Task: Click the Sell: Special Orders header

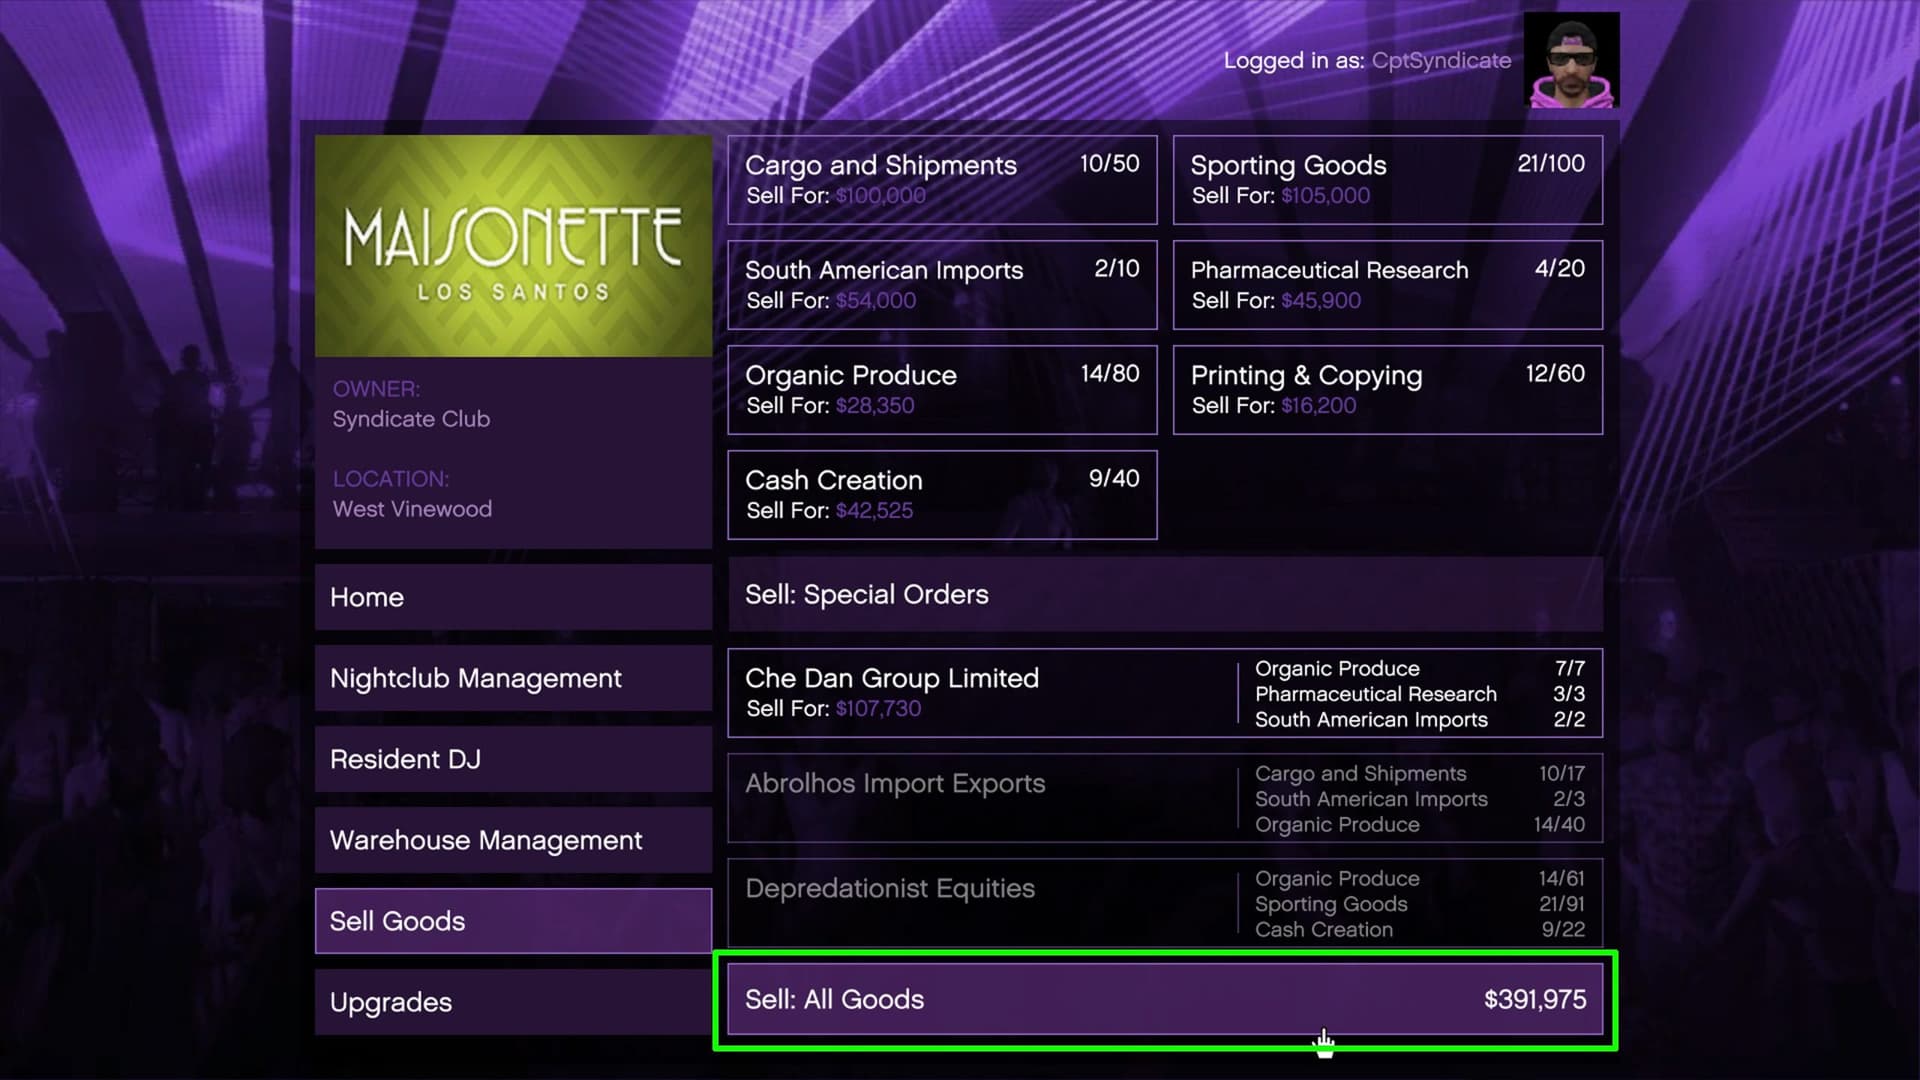Action: [x=1165, y=595]
